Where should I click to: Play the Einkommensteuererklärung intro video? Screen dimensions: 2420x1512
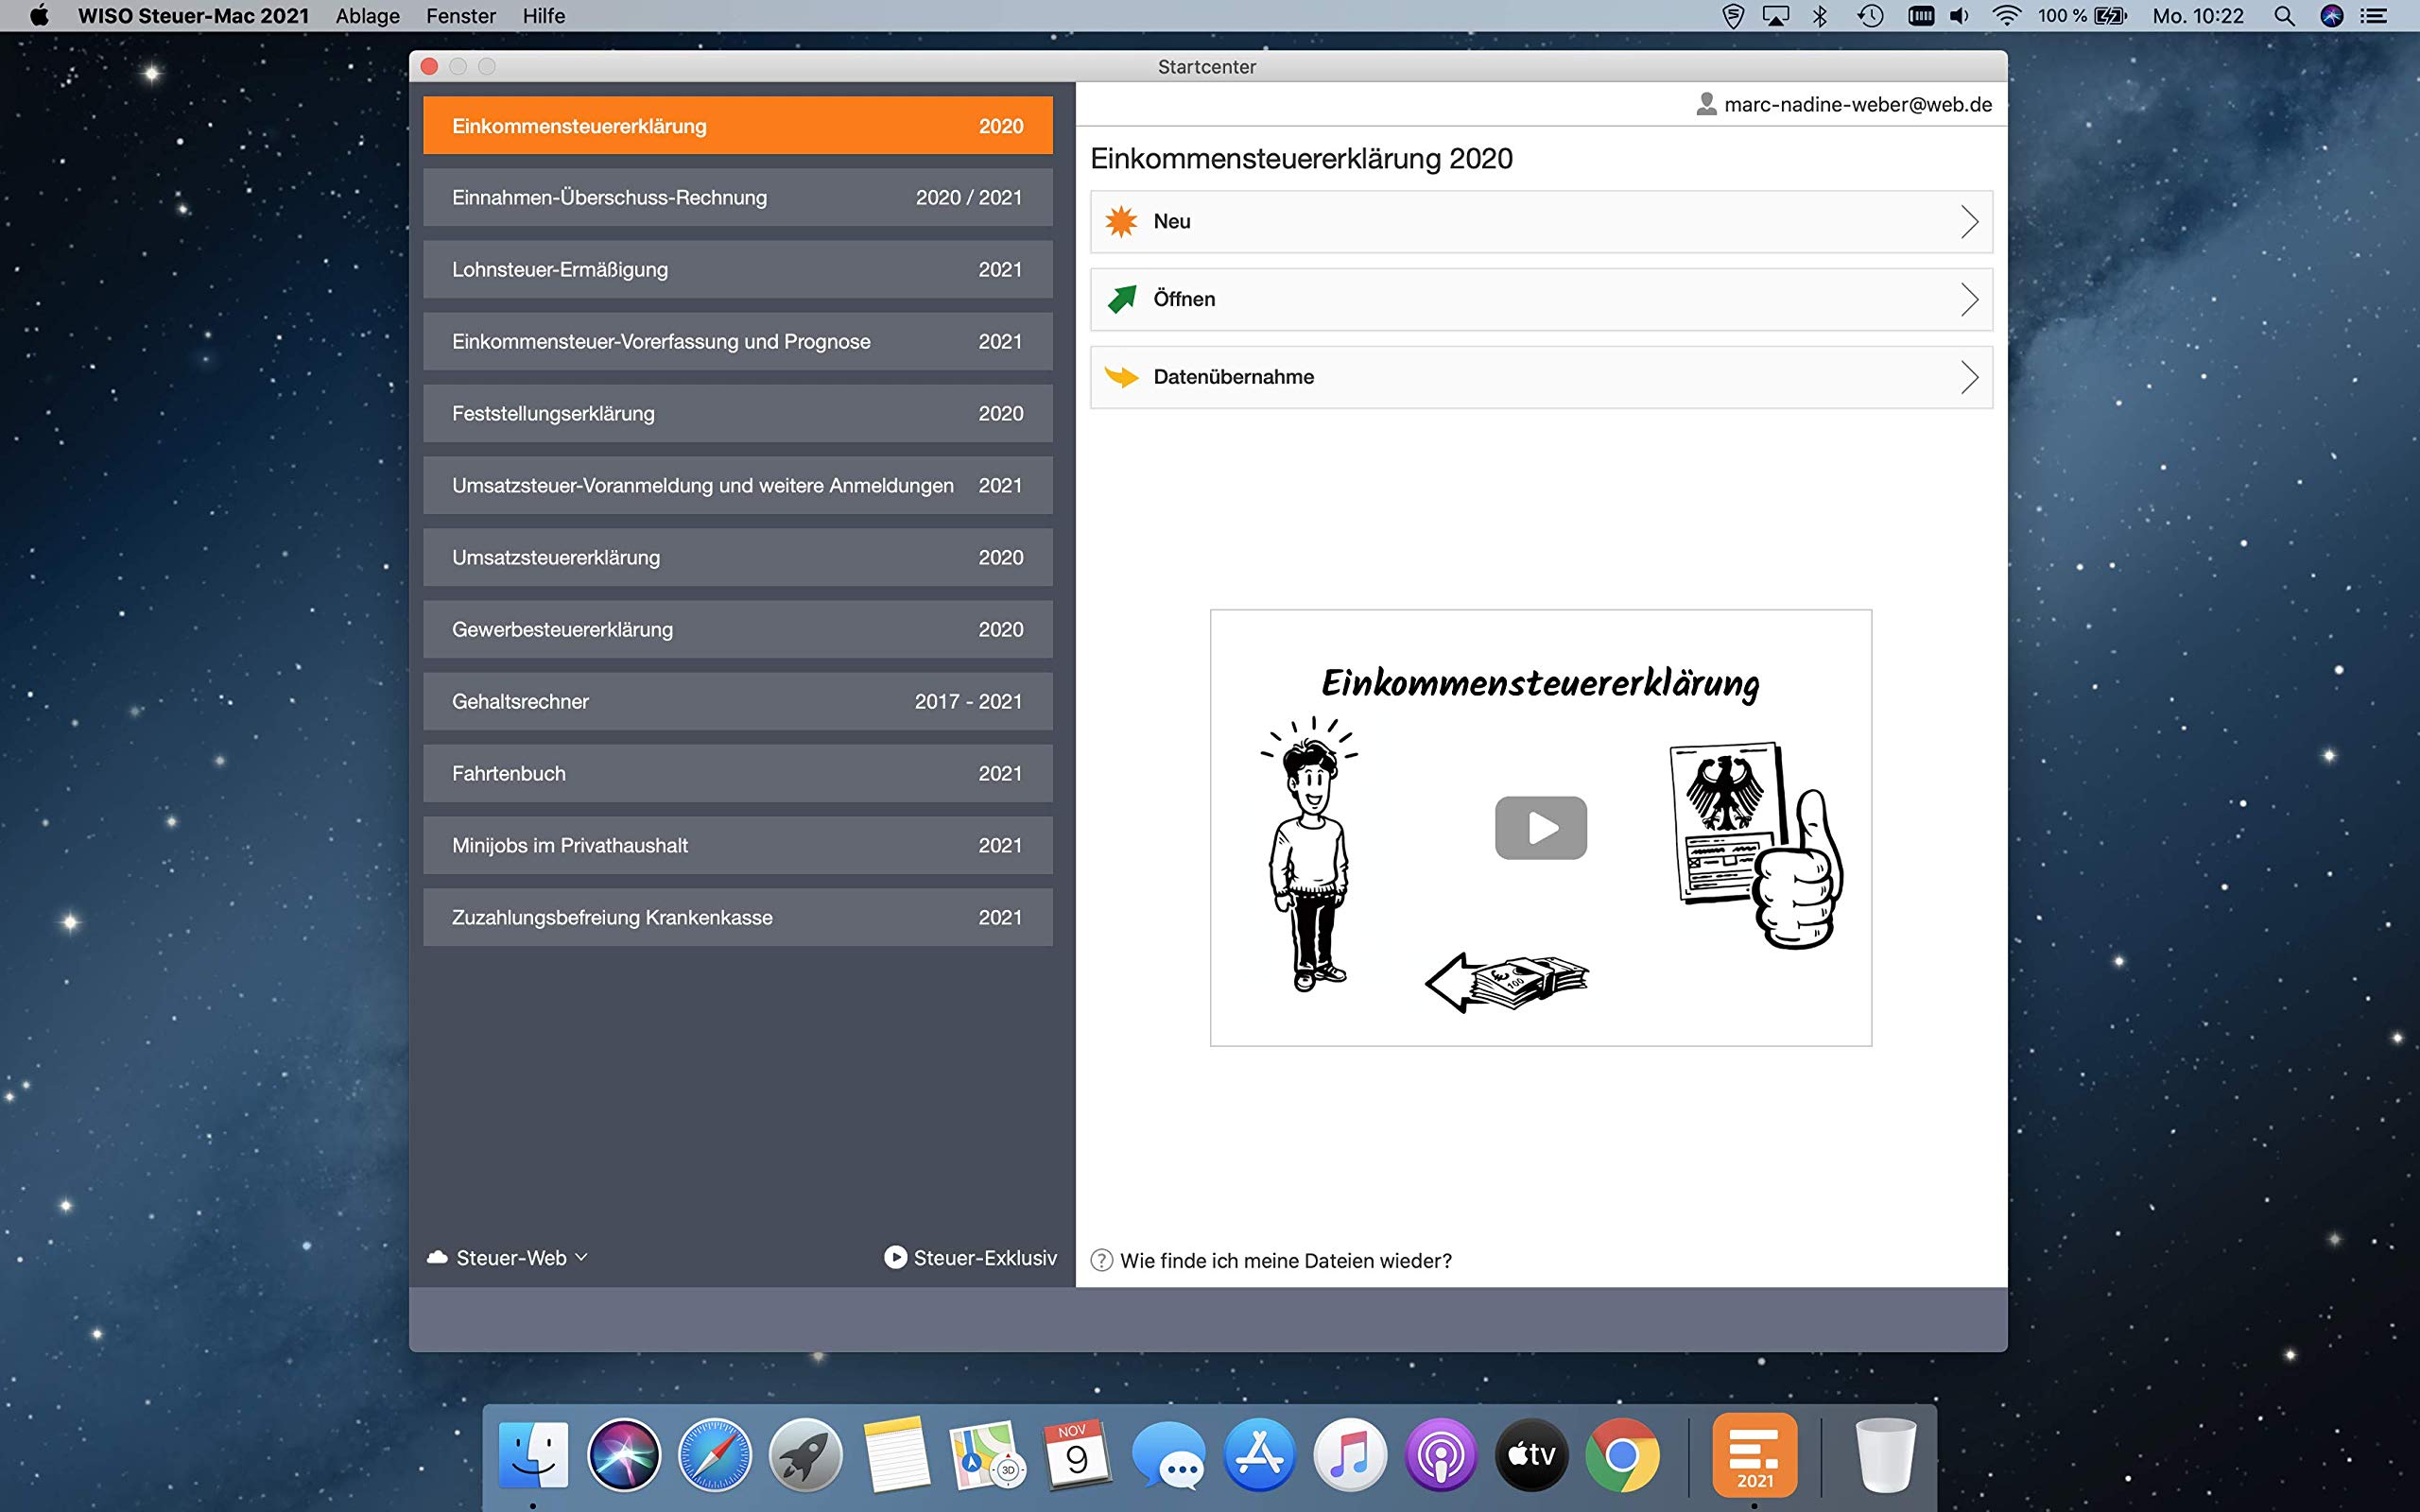coord(1541,828)
